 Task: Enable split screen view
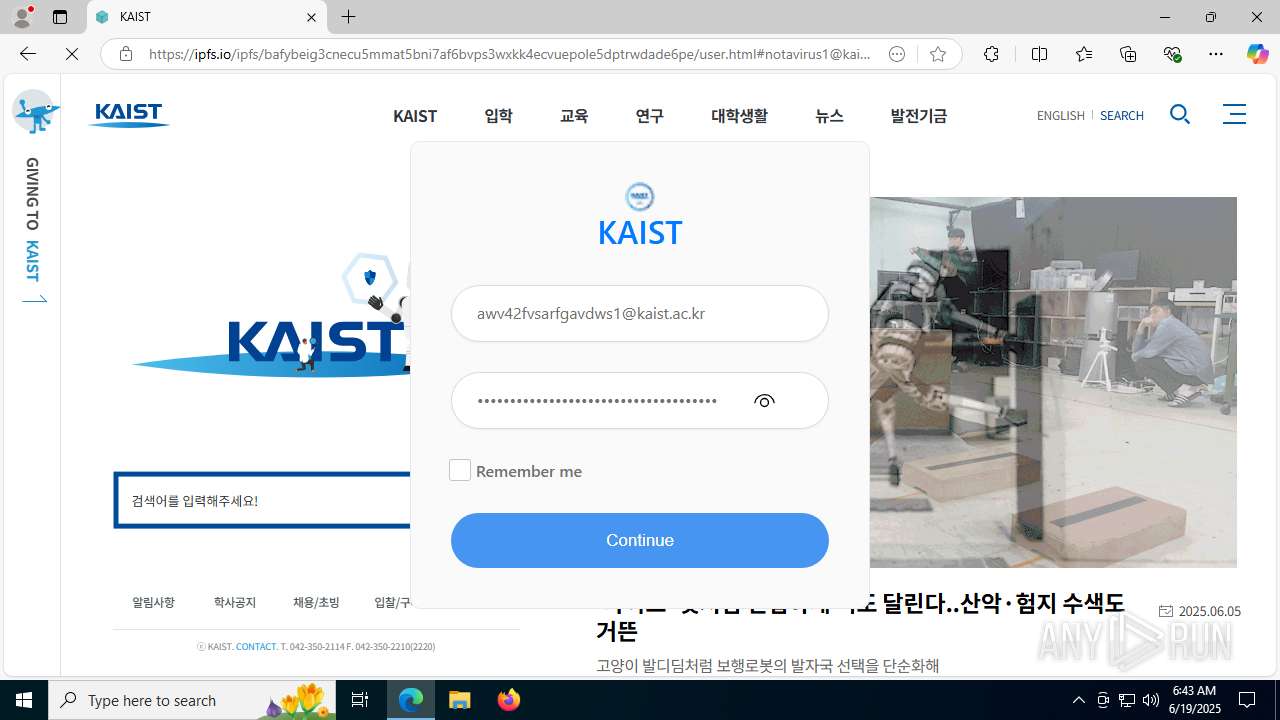pos(1039,54)
